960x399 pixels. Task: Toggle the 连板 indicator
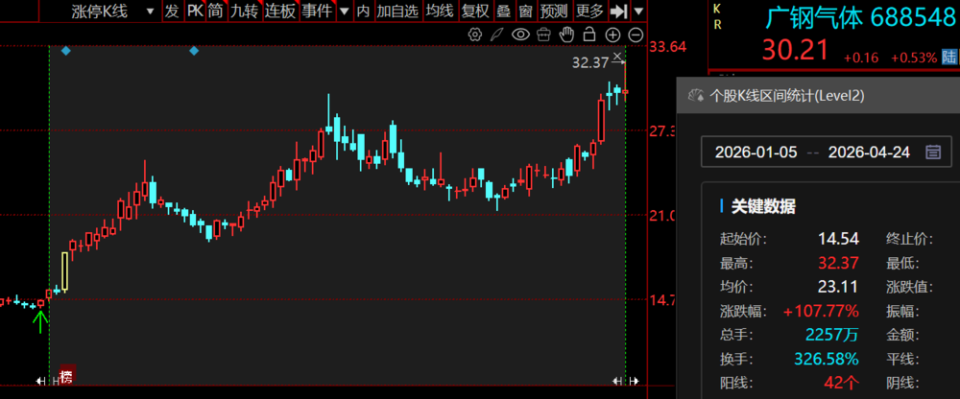pyautogui.click(x=280, y=10)
